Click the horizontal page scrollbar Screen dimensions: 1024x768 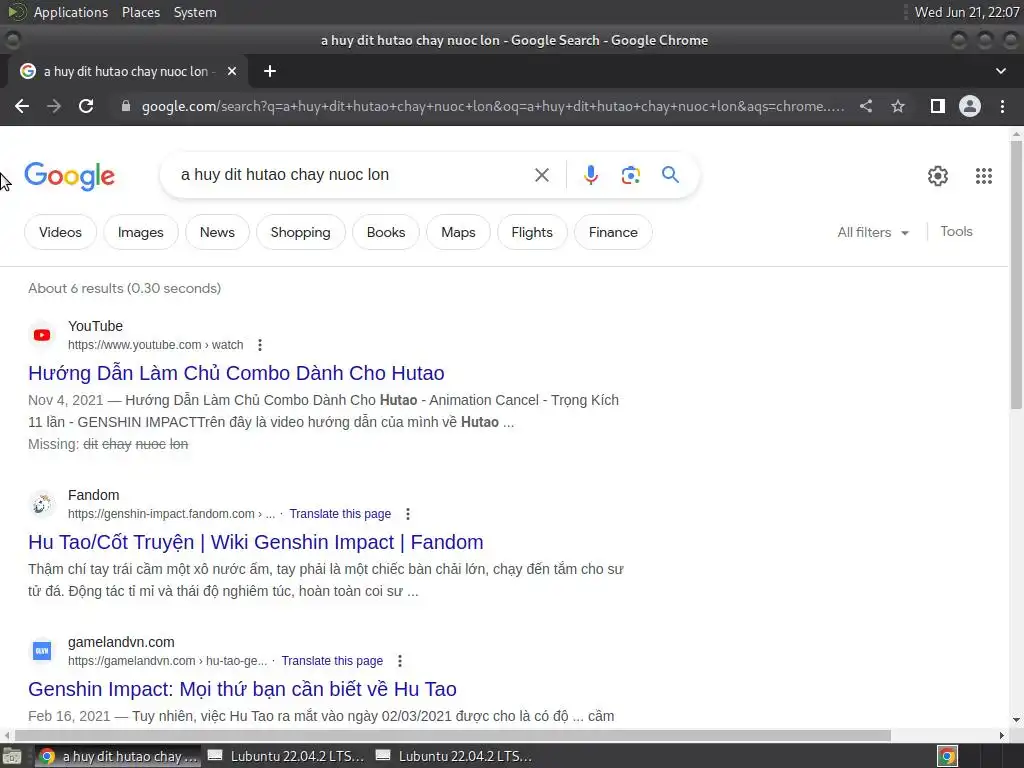[x=453, y=735]
